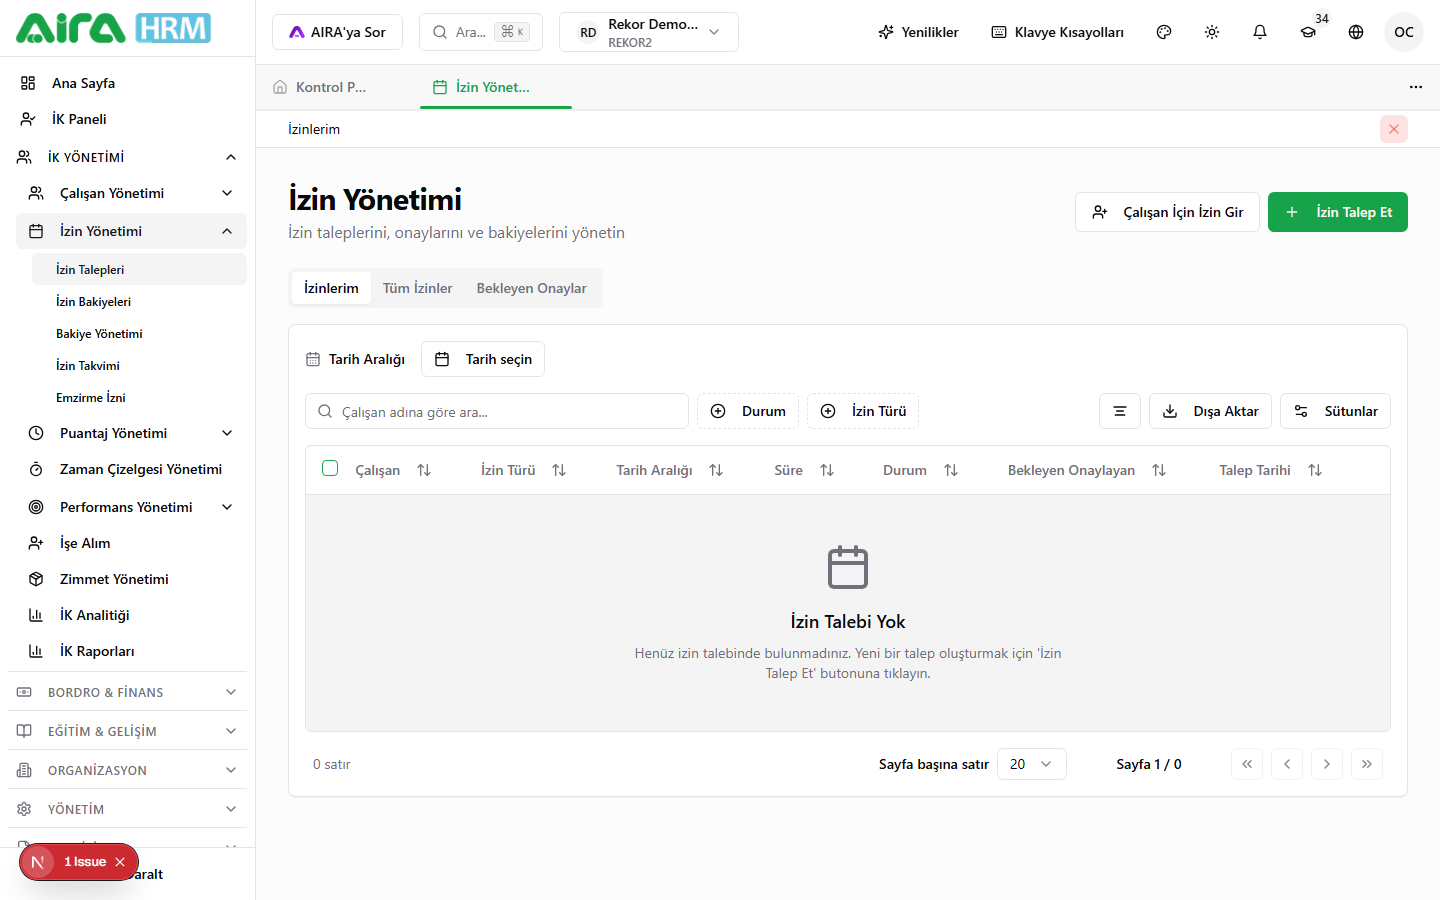Go to previous page chevron
This screenshot has width=1440, height=900.
click(x=1287, y=764)
